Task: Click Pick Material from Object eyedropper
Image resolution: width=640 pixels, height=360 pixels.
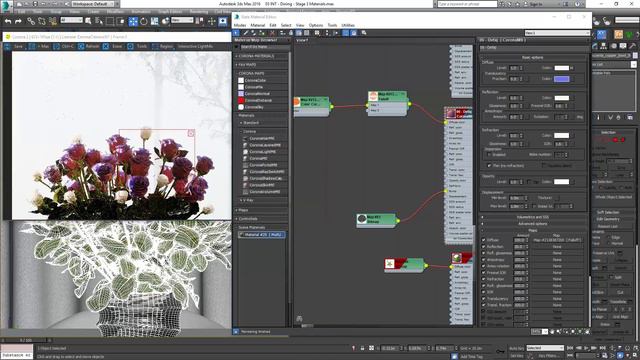Action: pos(246,33)
